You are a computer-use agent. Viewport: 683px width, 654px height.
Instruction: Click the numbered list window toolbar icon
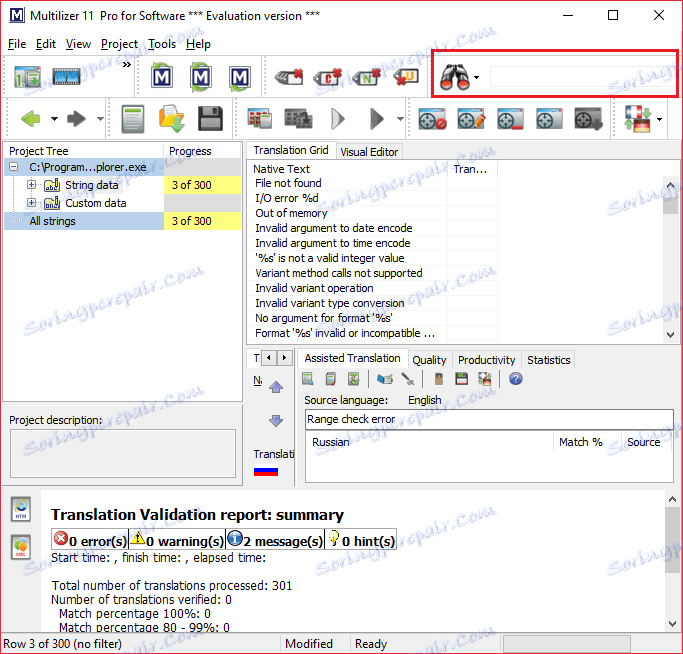coord(27,77)
